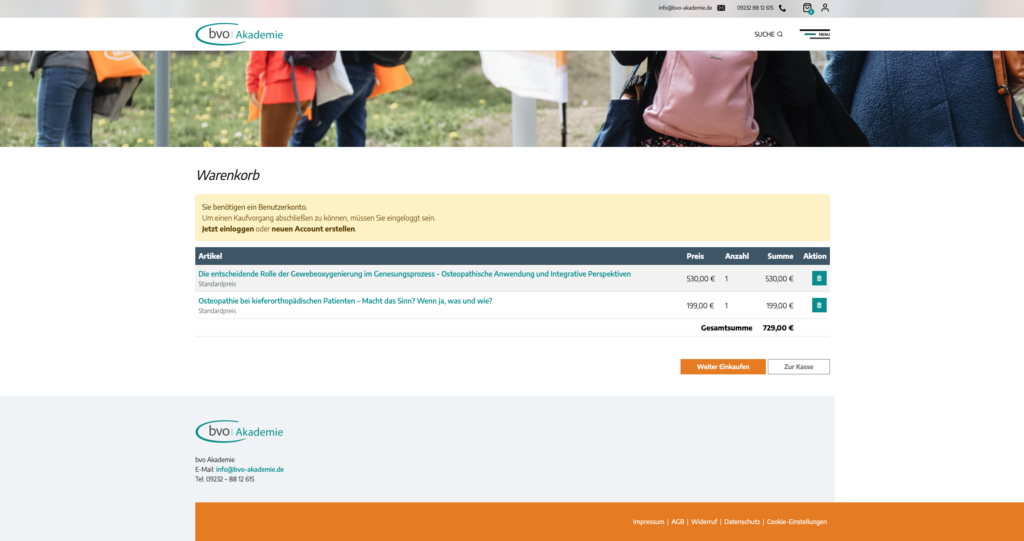Viewport: 1024px width, 541px height.
Task: Follow the Jetzt einloggen link
Action: click(x=228, y=229)
